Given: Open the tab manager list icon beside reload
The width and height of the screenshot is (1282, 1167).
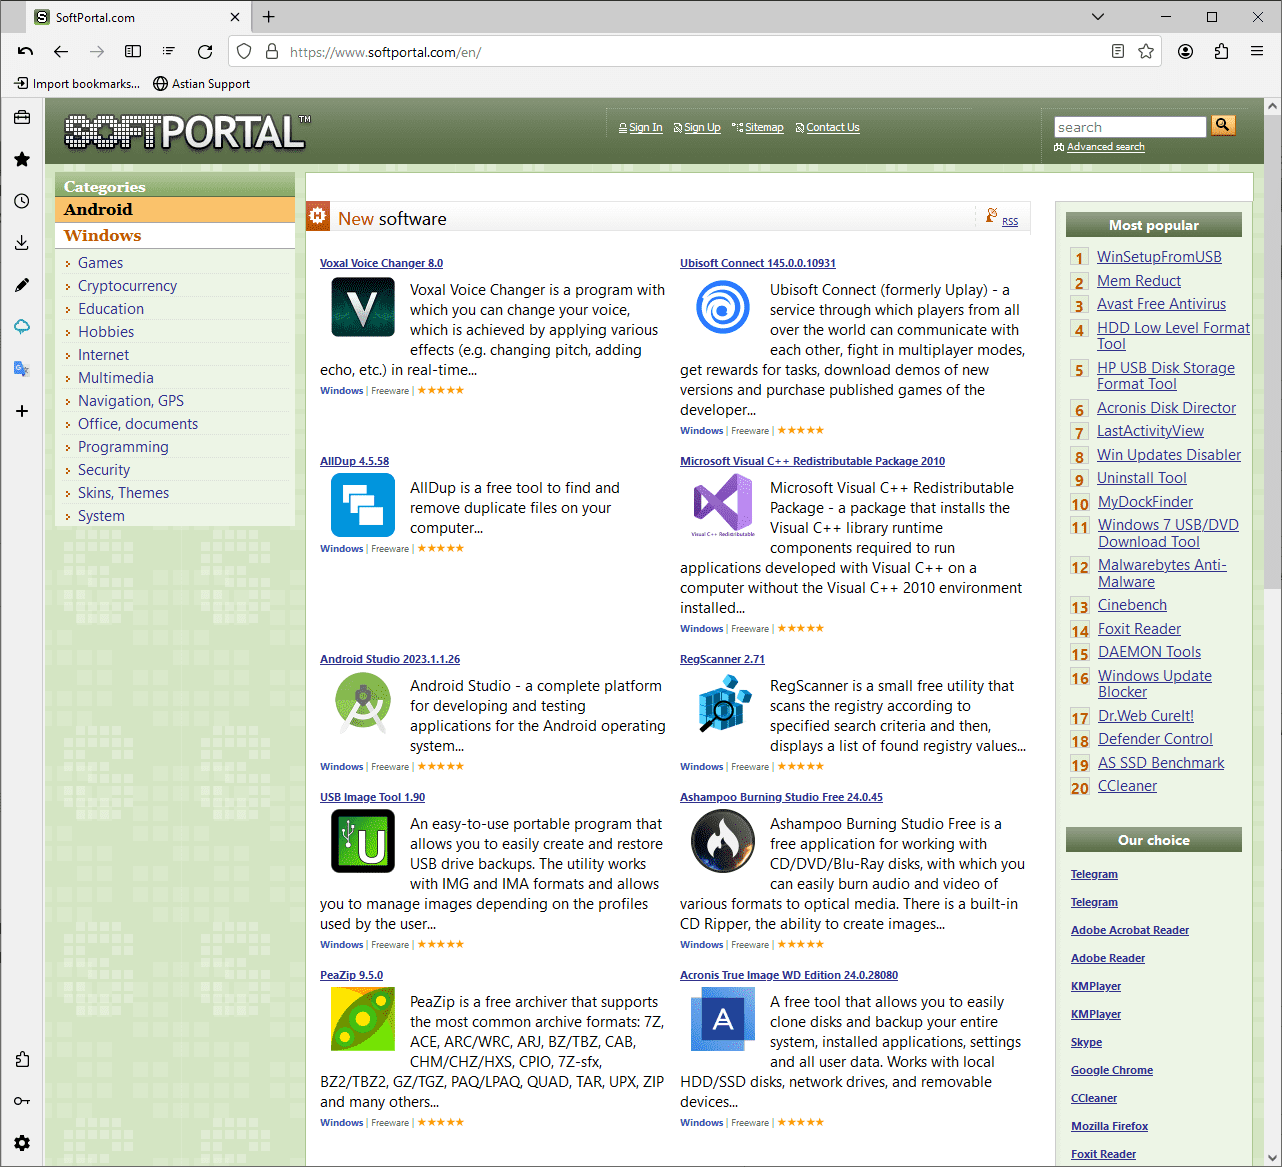Looking at the screenshot, I should (169, 52).
